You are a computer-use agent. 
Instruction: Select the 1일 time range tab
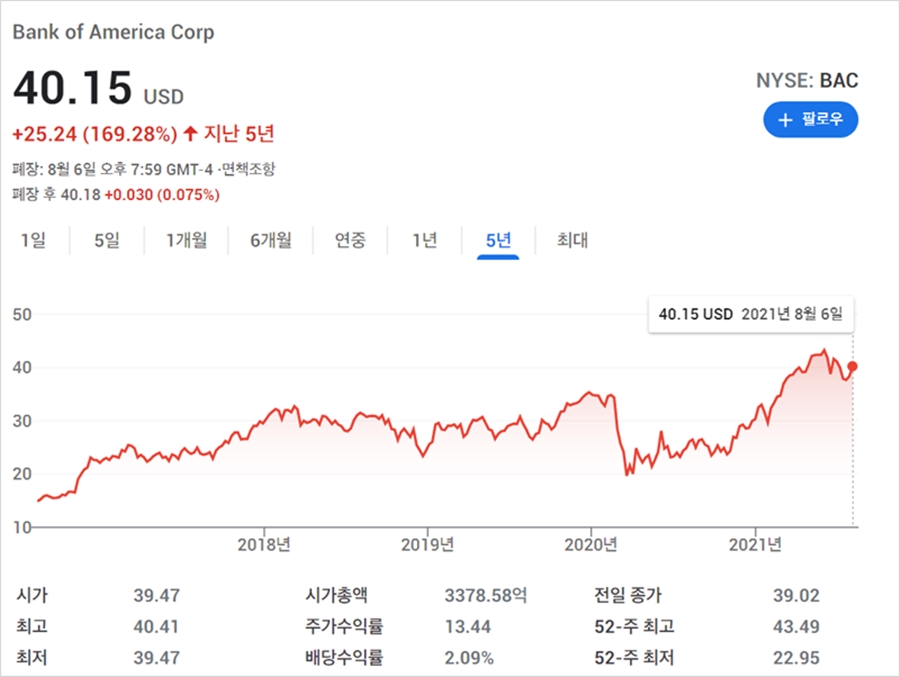pyautogui.click(x=33, y=240)
